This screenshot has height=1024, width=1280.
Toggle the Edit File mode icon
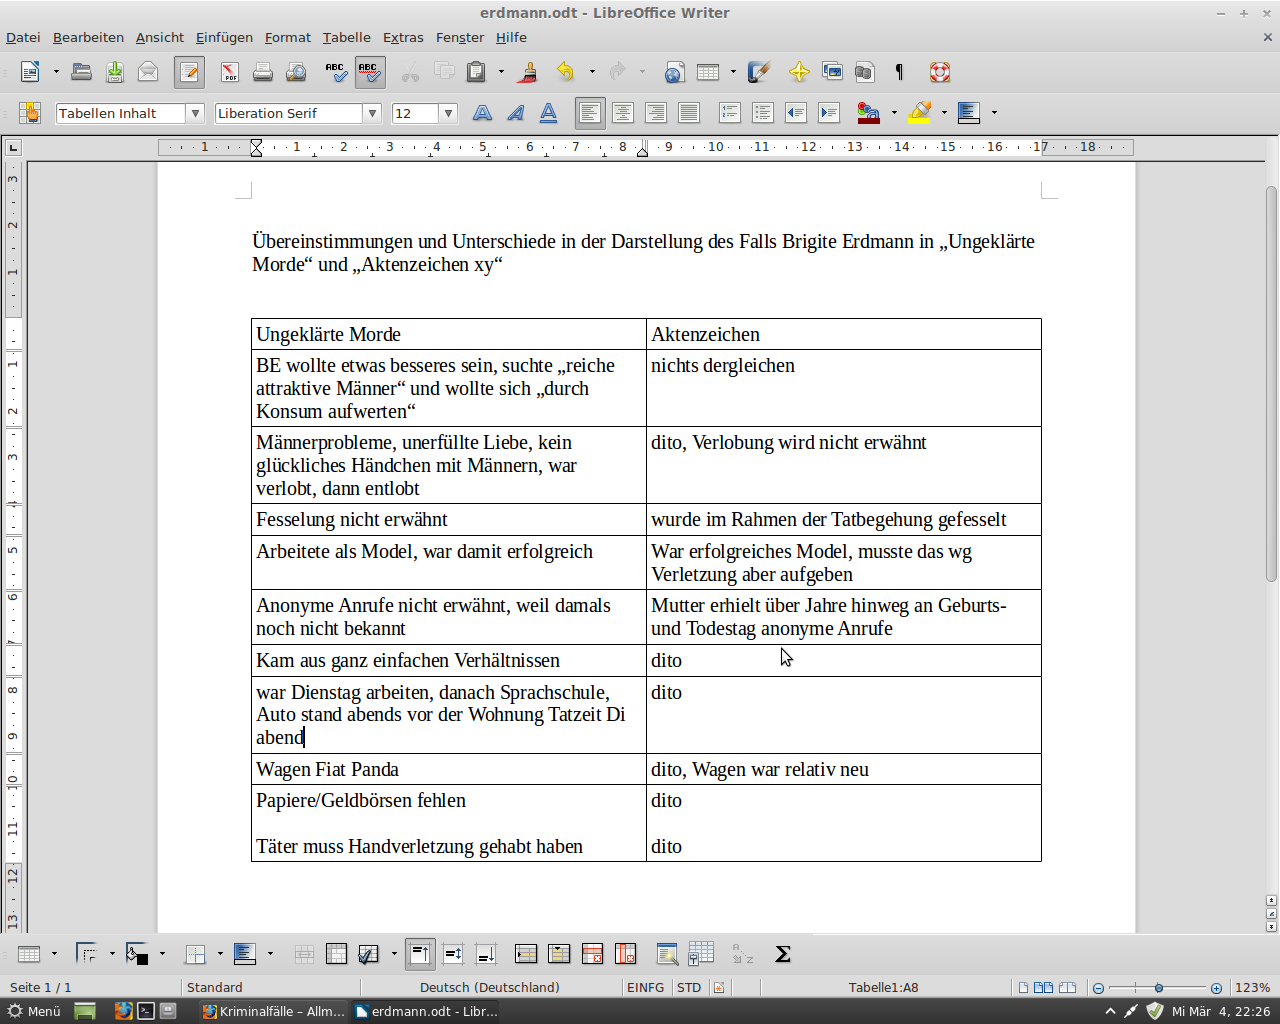(x=189, y=72)
